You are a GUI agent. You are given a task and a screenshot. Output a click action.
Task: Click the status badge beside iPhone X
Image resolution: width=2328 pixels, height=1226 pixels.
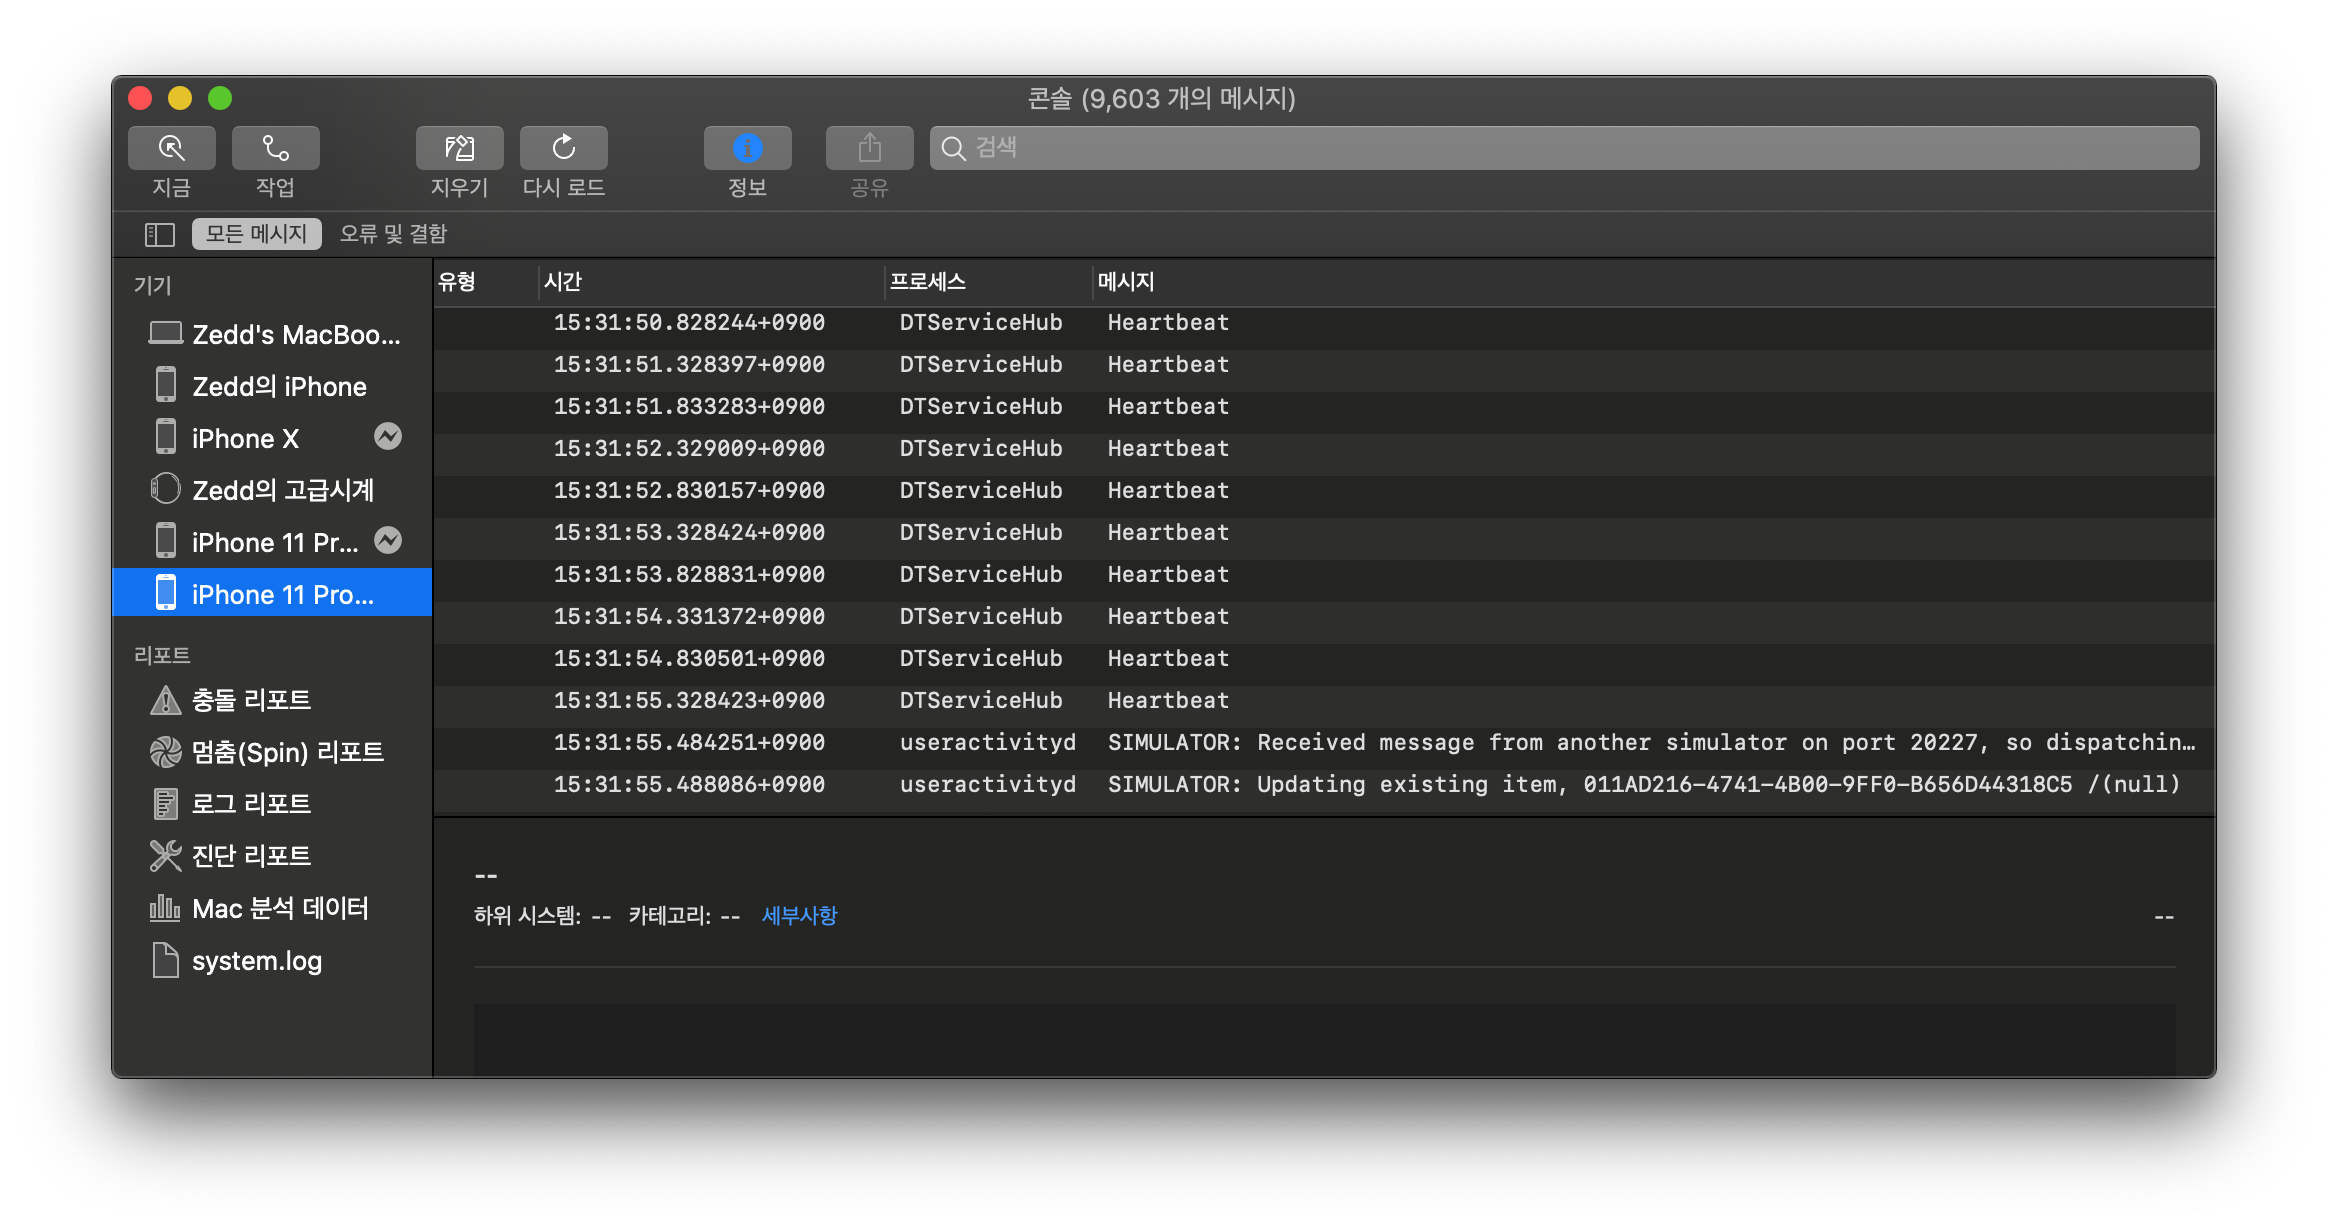point(388,437)
